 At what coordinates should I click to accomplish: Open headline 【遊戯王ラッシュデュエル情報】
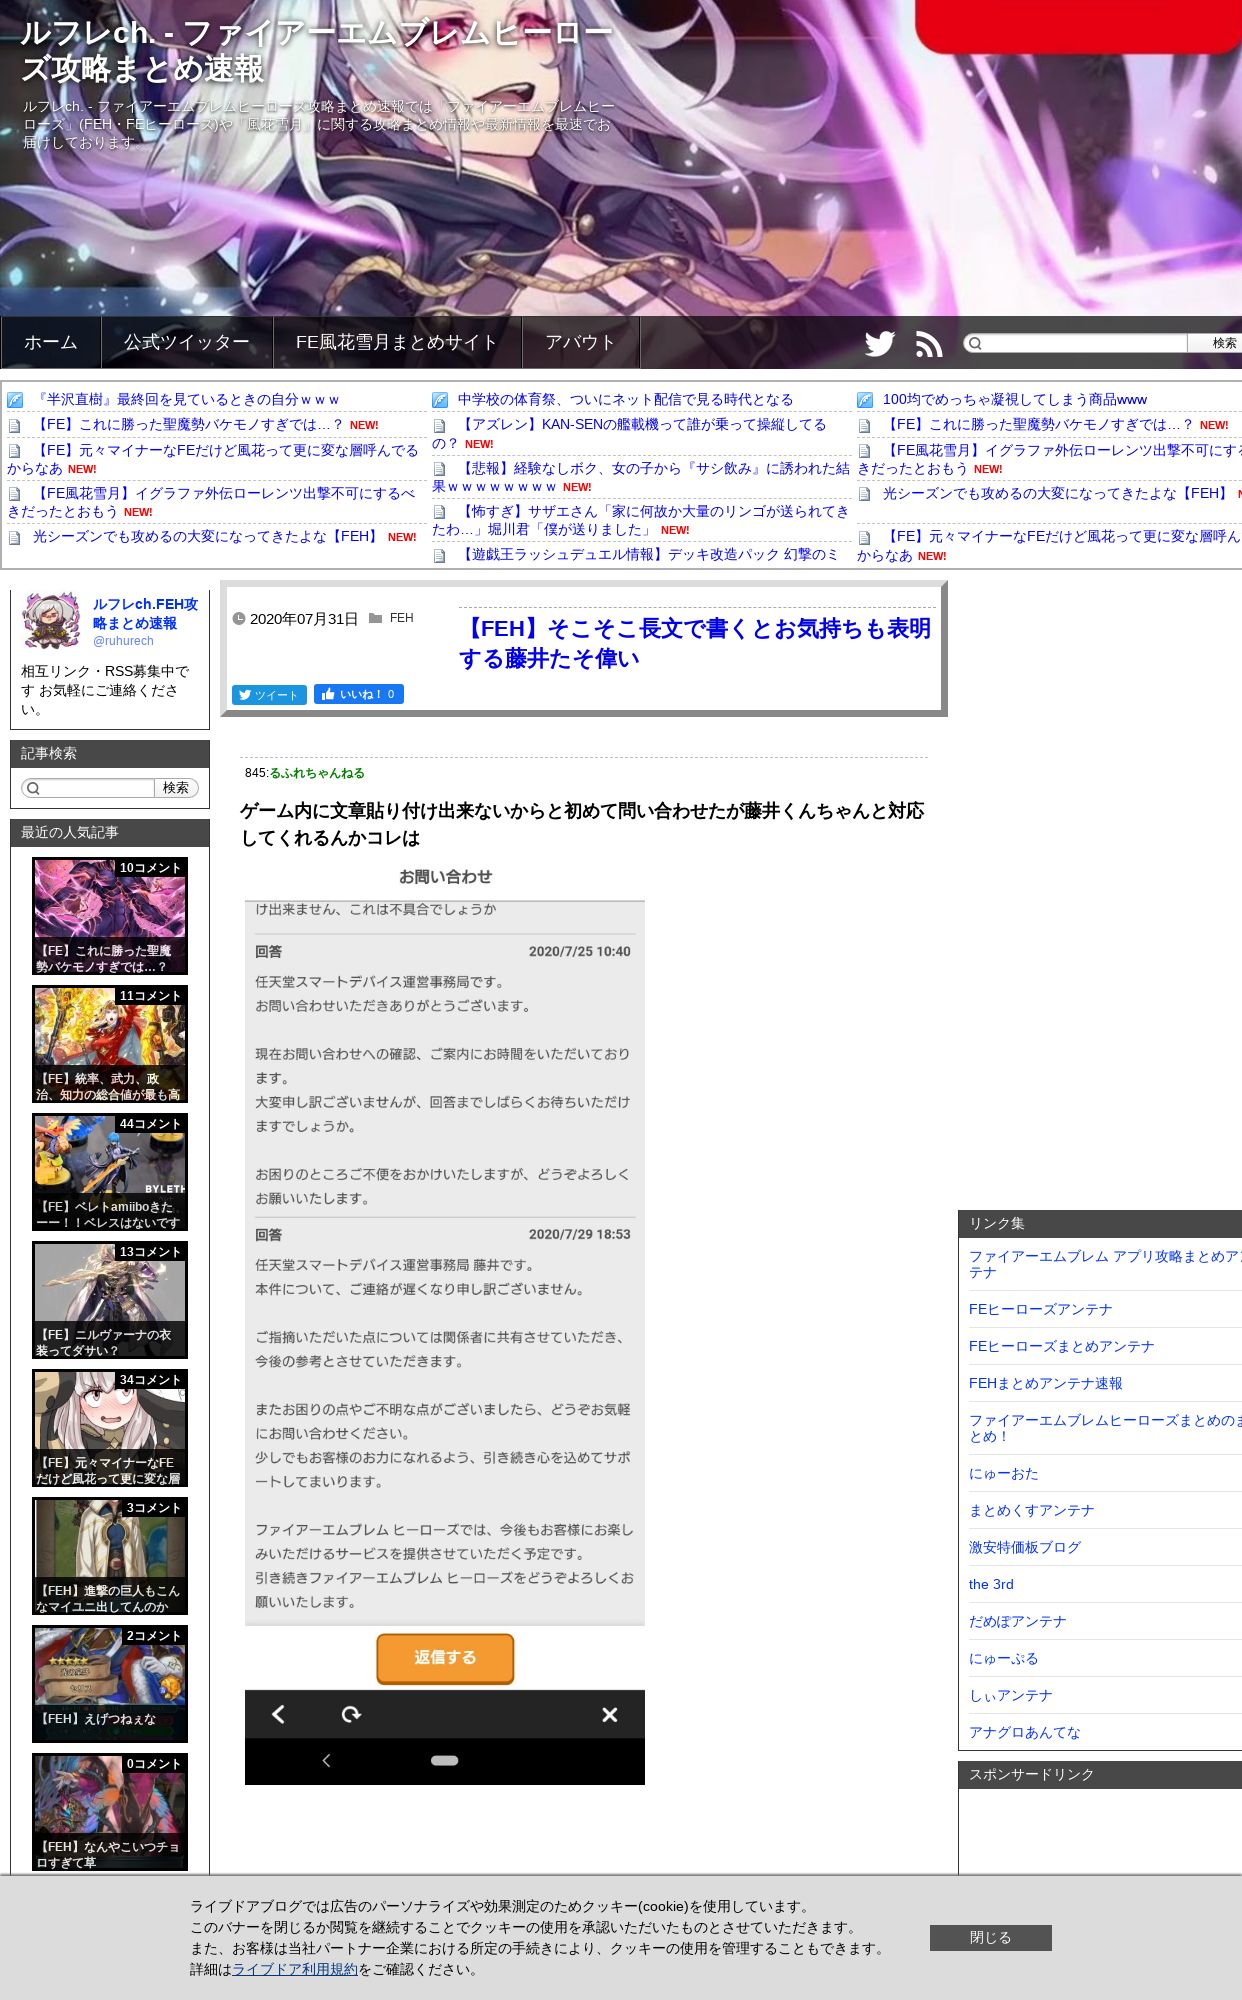[x=648, y=554]
